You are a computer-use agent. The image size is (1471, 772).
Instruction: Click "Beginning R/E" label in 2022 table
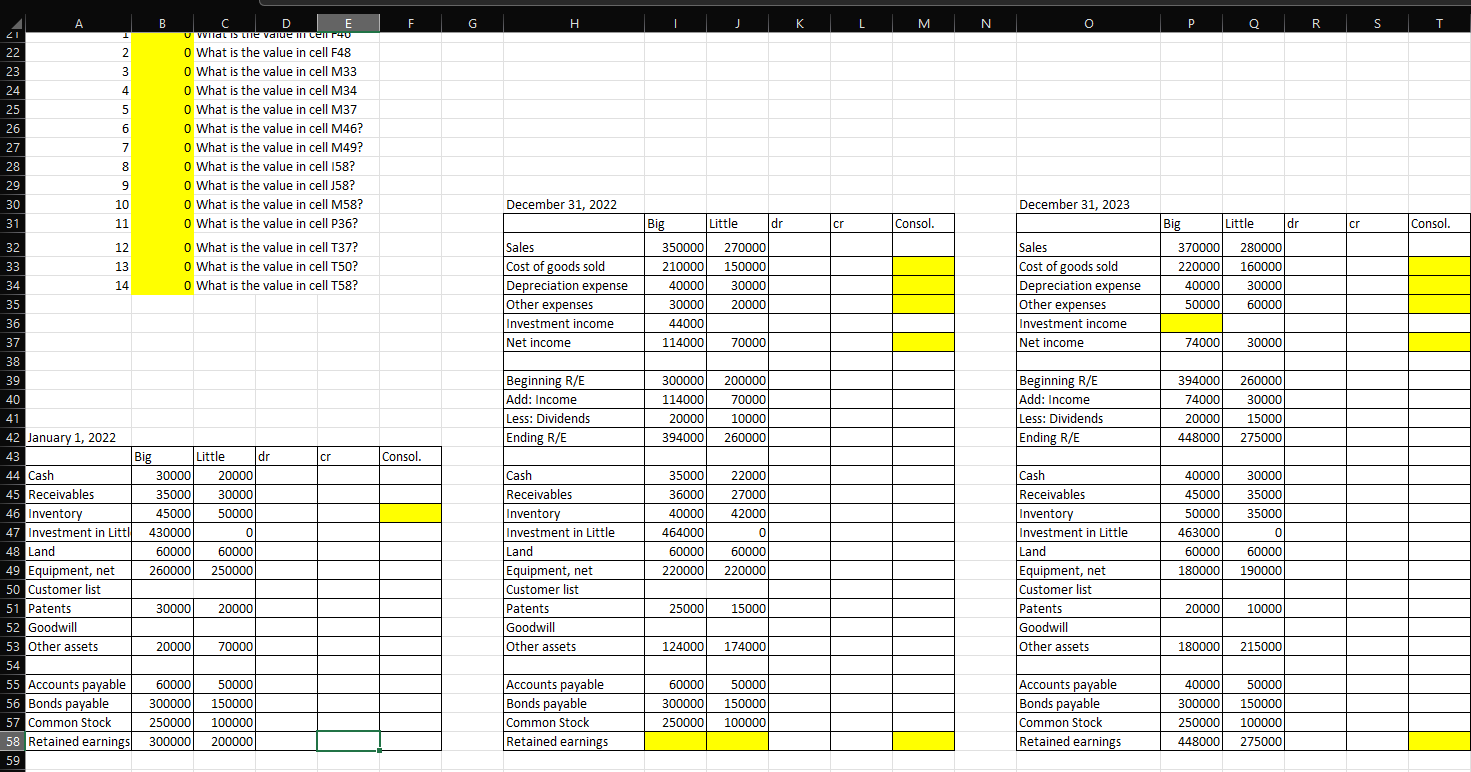(x=546, y=380)
